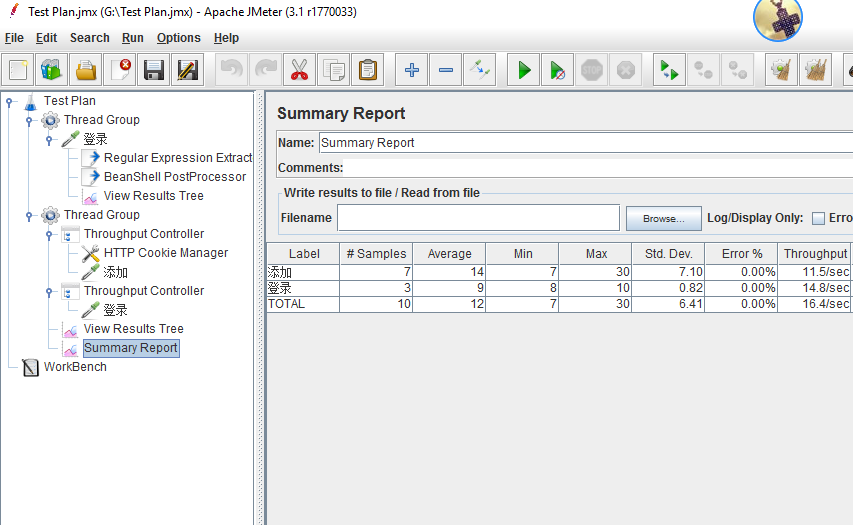Open the File menu
The image size is (853, 525).
14,38
